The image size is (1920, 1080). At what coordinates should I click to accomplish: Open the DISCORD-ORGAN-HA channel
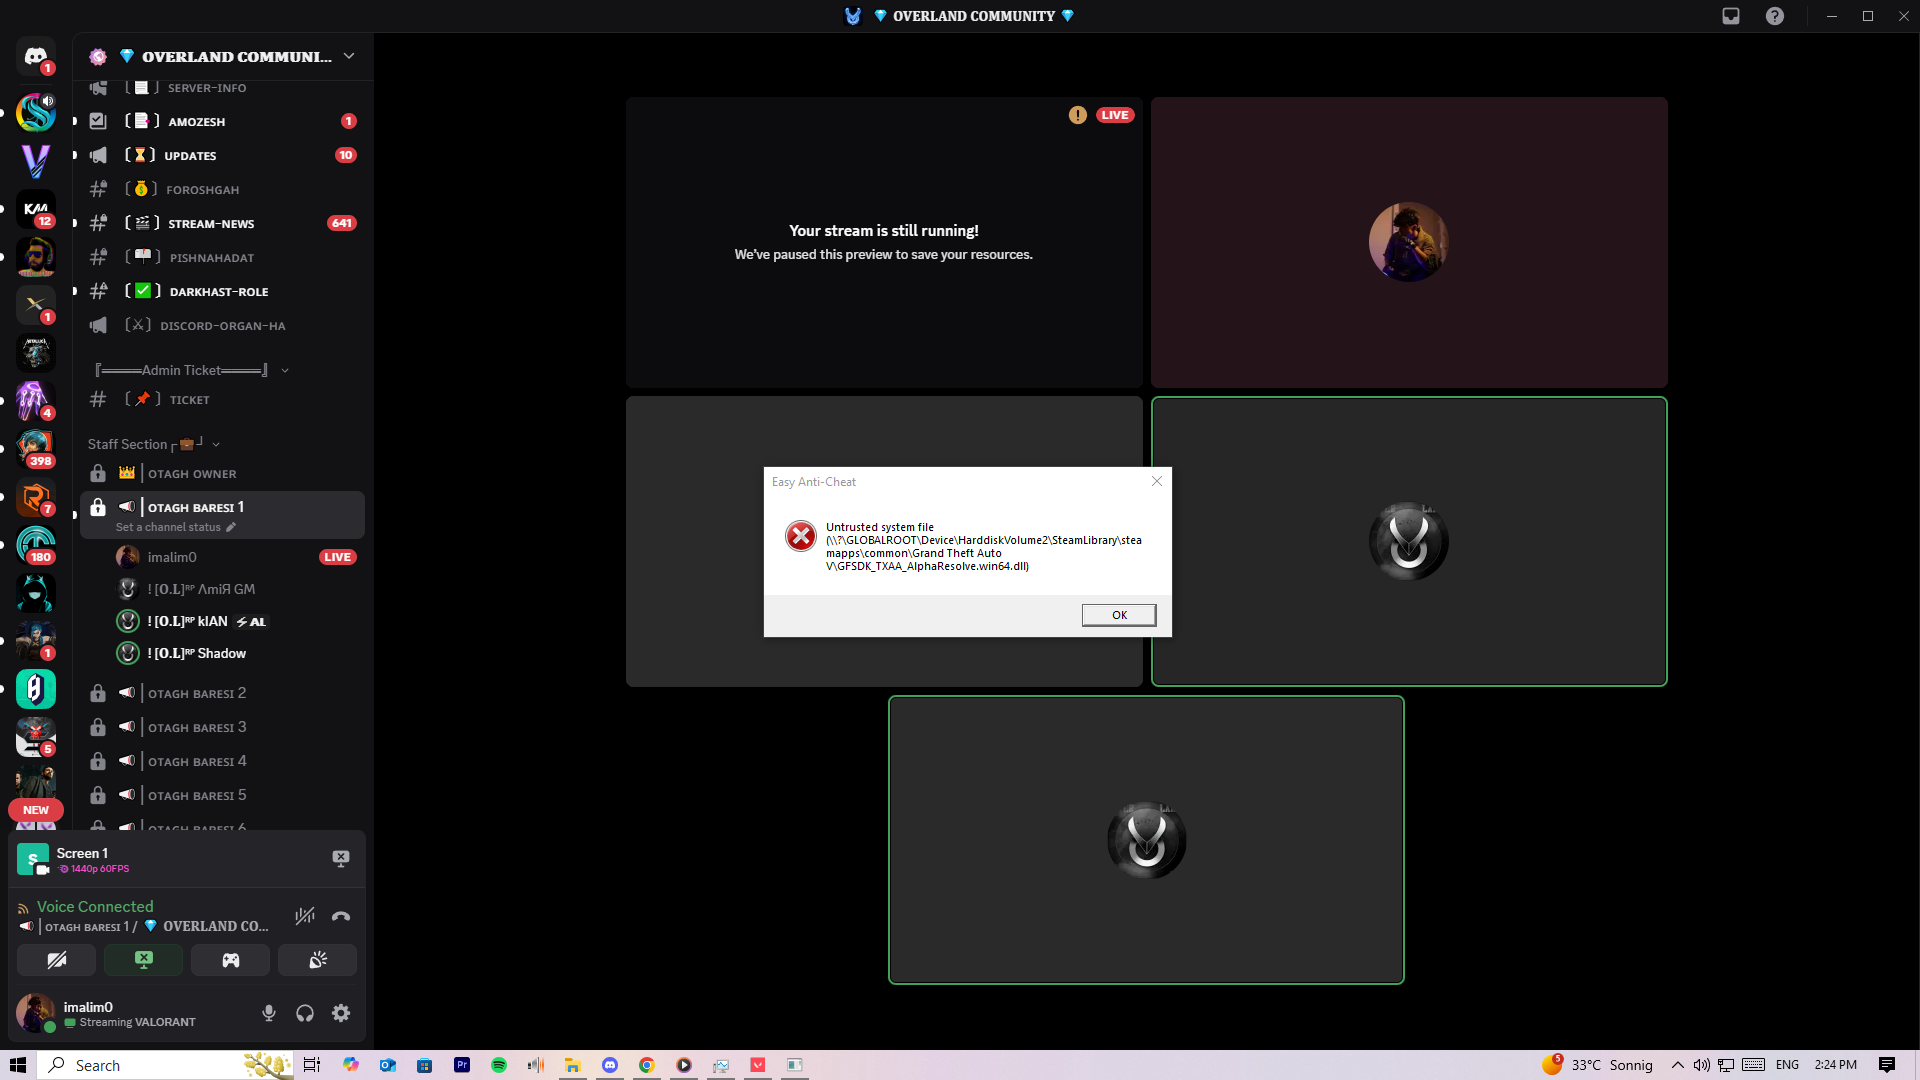pos(222,325)
